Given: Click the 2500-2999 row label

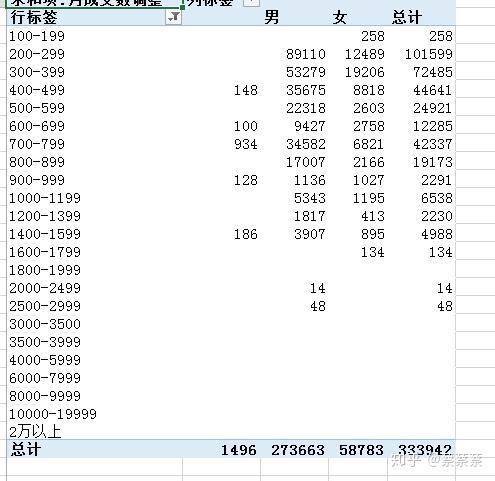Looking at the screenshot, I should tap(45, 306).
